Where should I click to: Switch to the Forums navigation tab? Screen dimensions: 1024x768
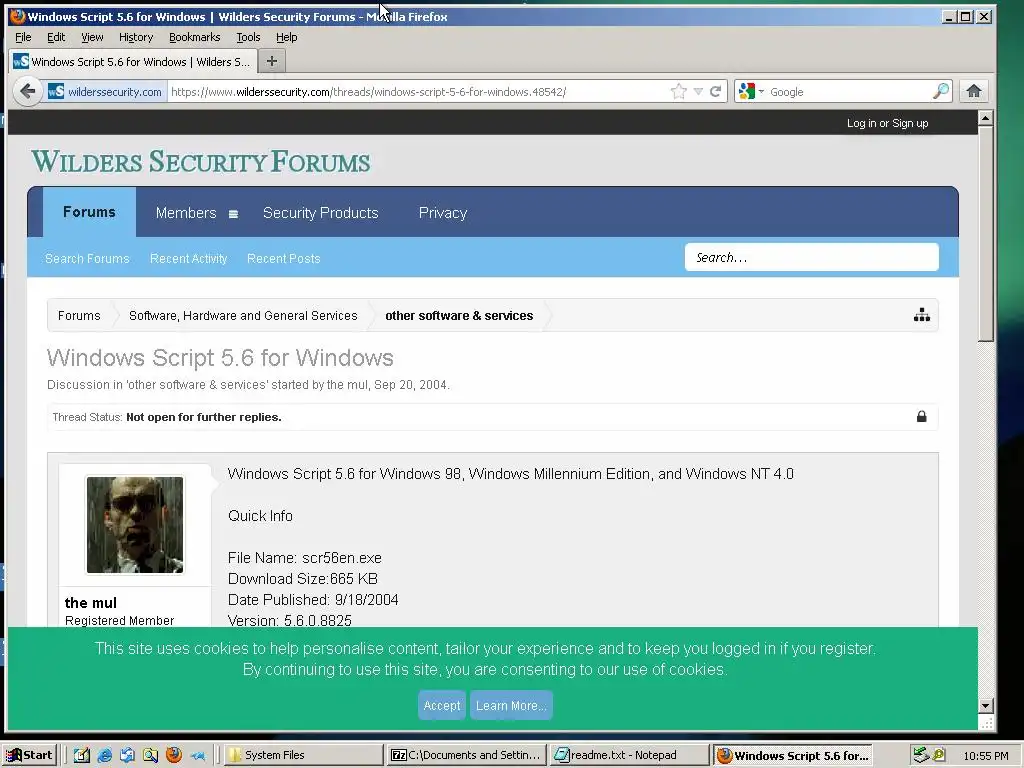pyautogui.click(x=89, y=212)
